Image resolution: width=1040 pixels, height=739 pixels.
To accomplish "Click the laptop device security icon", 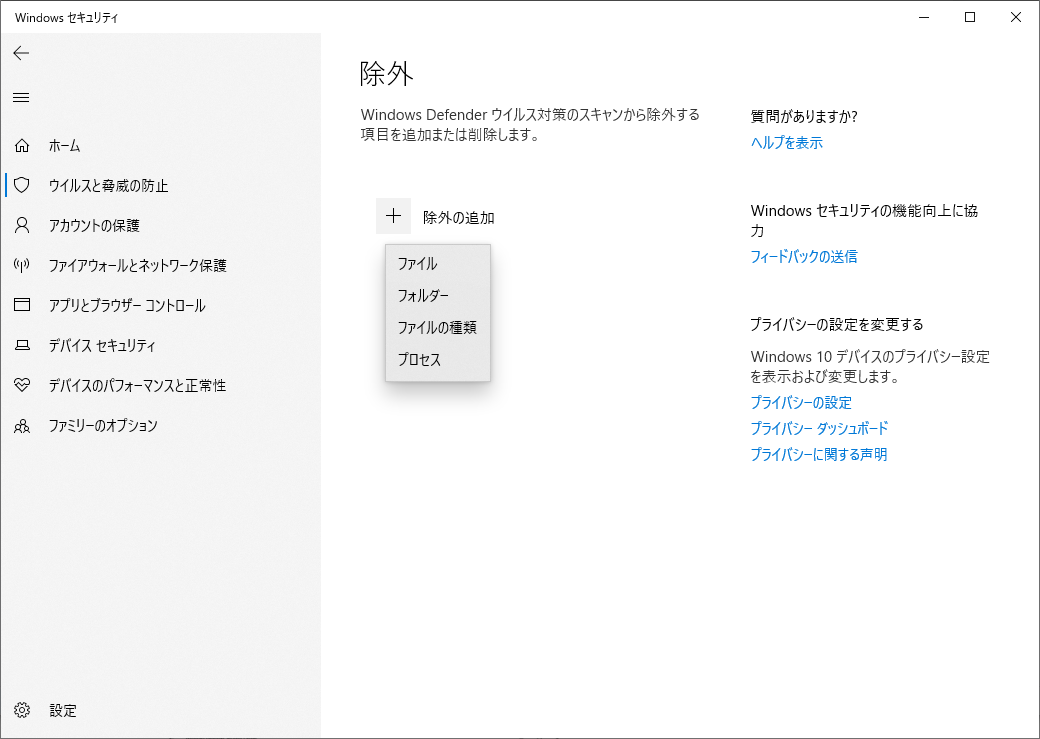I will point(22,345).
